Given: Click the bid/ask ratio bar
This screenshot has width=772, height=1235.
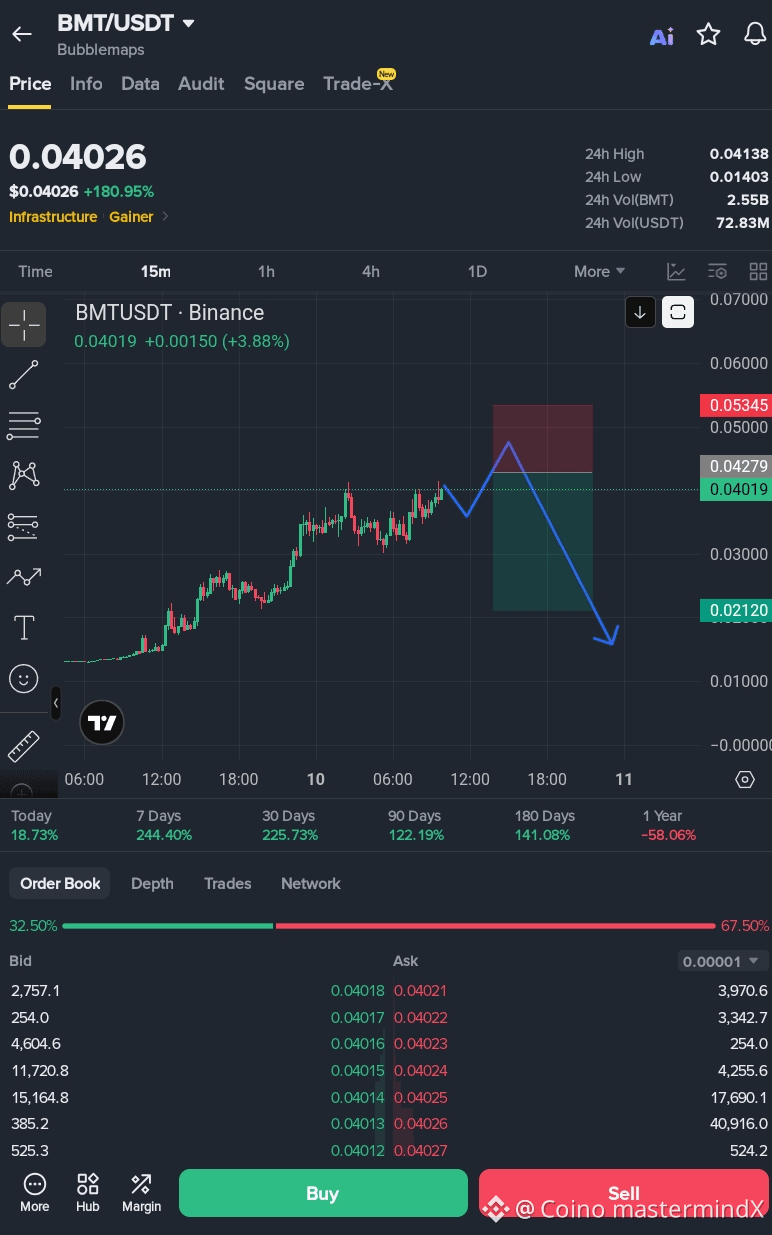Looking at the screenshot, I should click(x=390, y=926).
